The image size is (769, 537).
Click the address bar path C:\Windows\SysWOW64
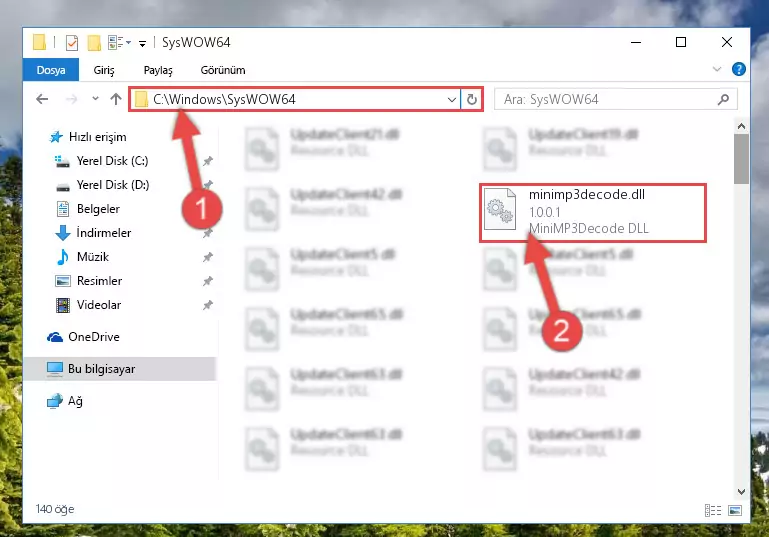(224, 100)
